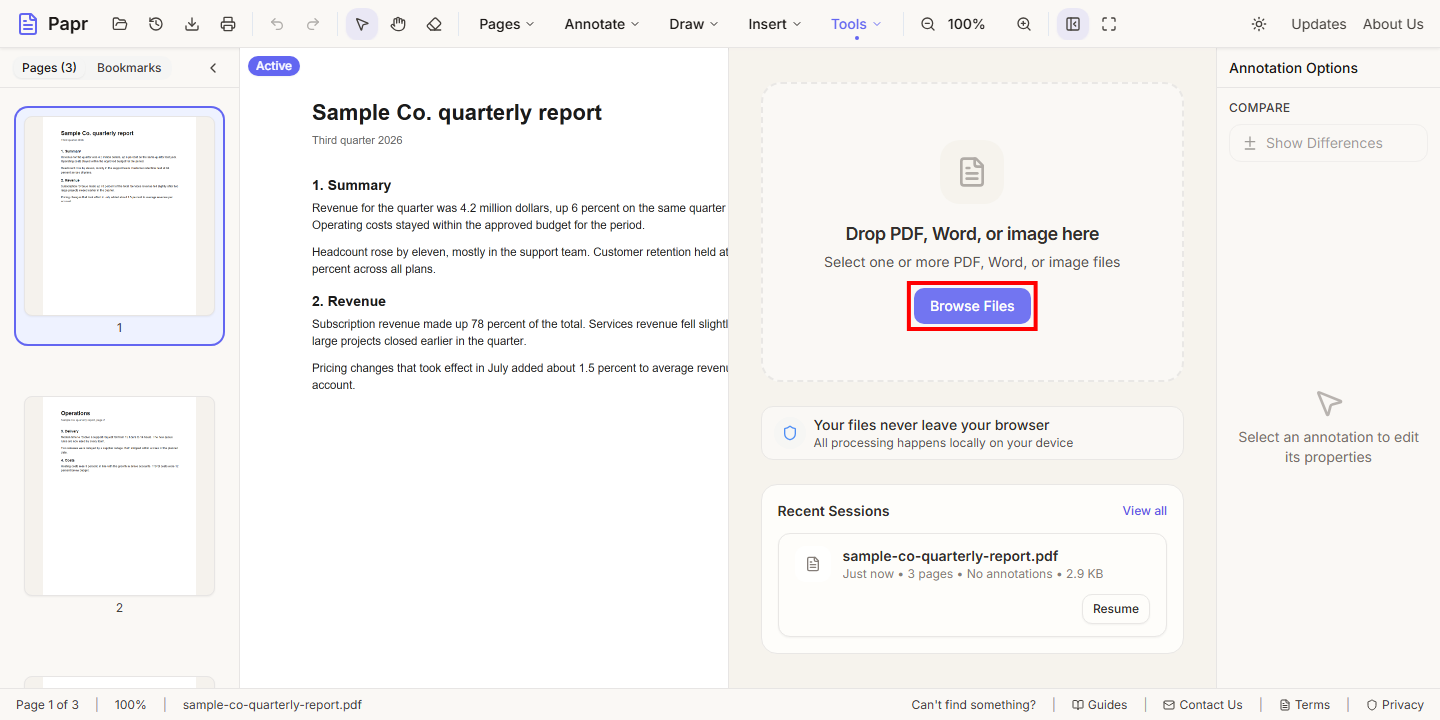Viewport: 1440px width, 720px height.
Task: Click the document icon in the drop zone
Action: tap(972, 172)
